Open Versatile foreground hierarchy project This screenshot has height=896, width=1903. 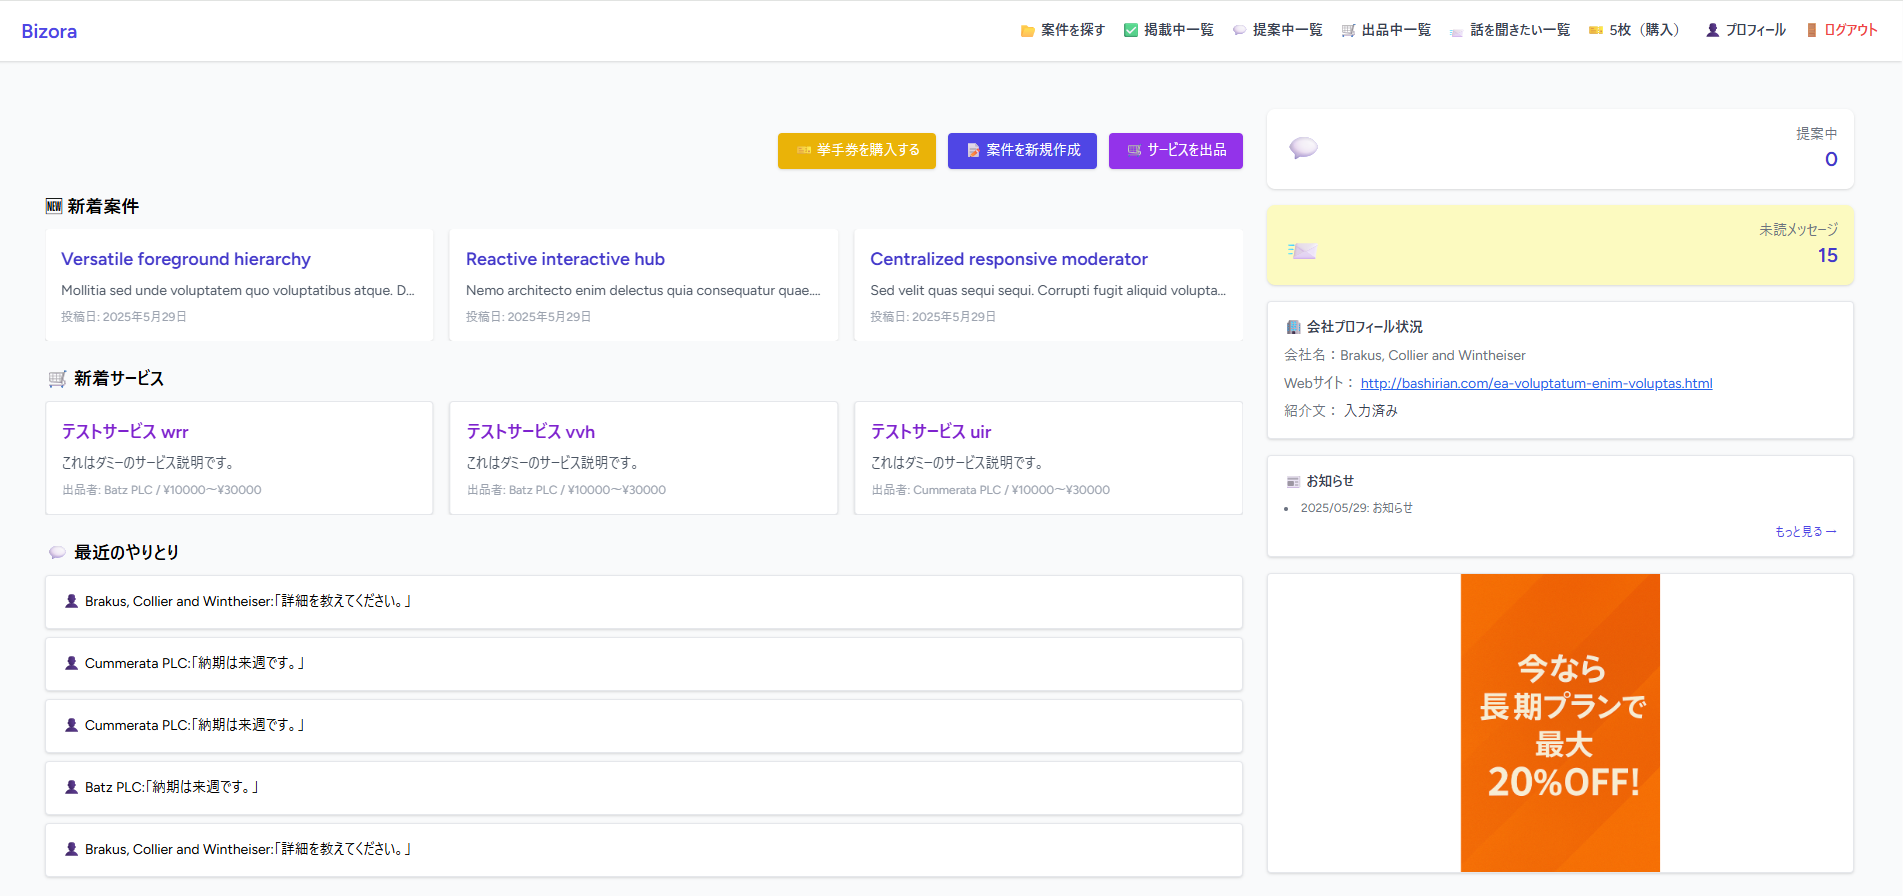(x=186, y=259)
